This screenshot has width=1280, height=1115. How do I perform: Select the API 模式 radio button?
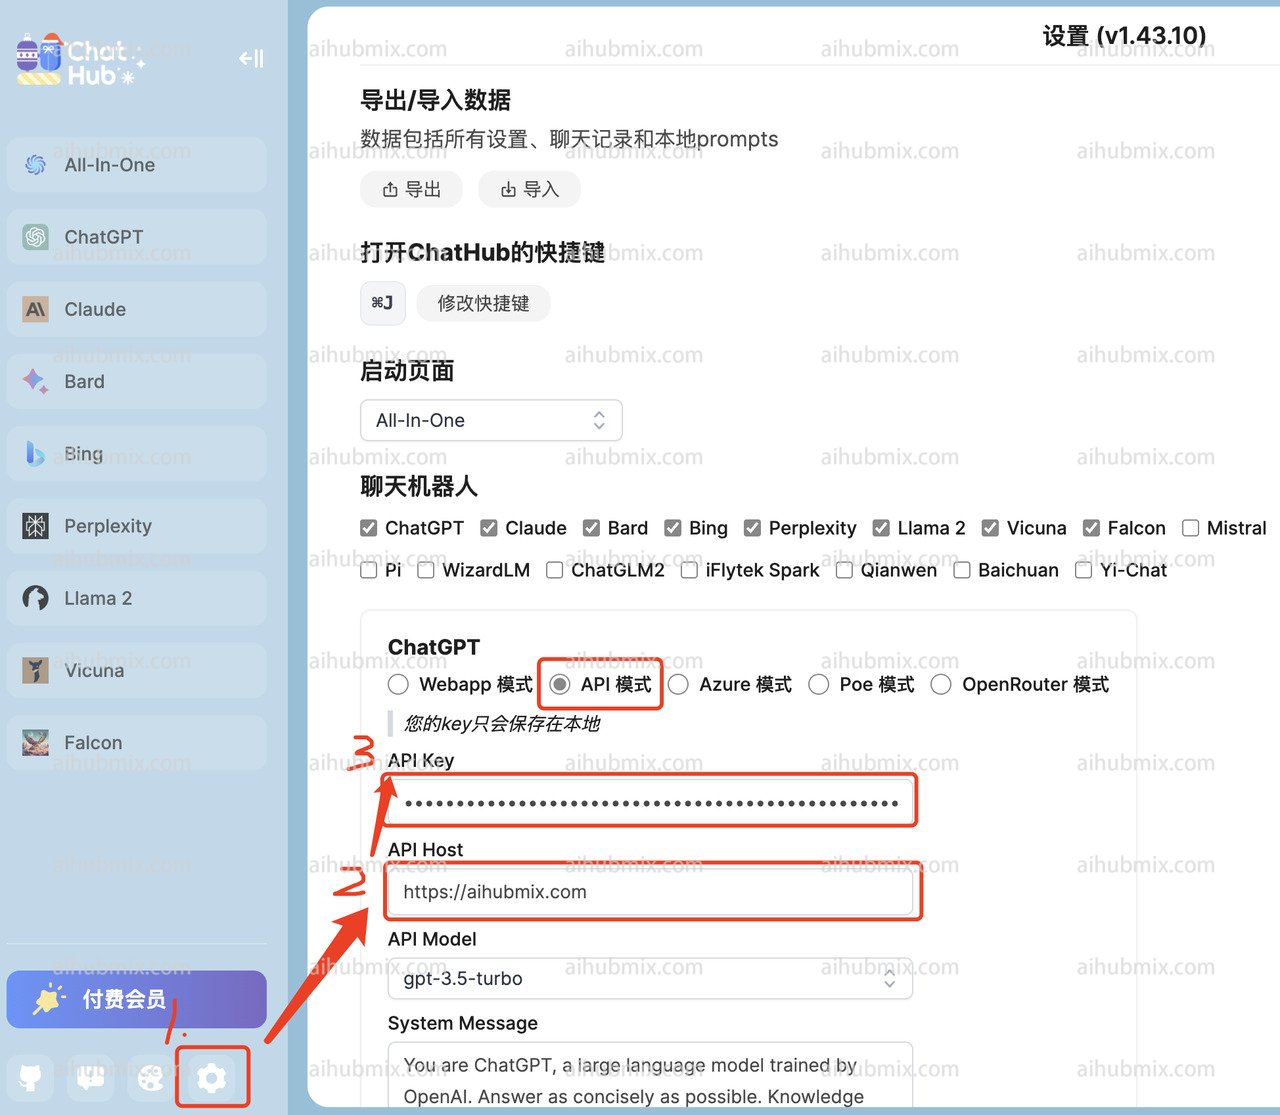[x=560, y=684]
